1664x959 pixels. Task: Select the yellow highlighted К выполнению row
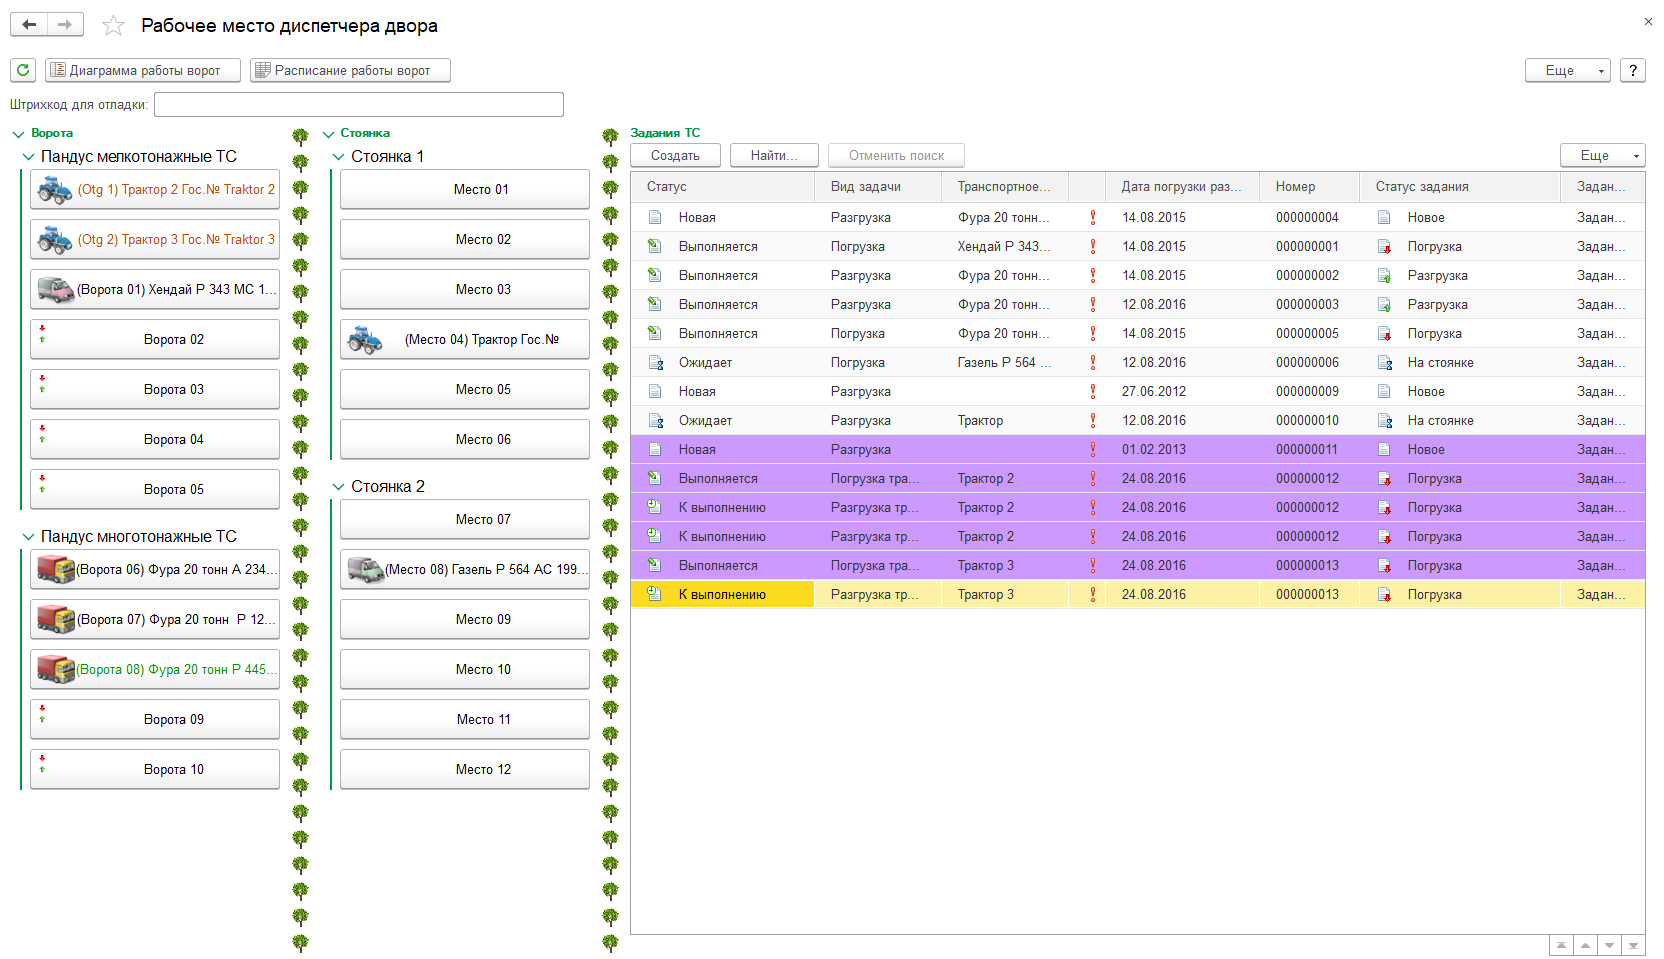[722, 595]
